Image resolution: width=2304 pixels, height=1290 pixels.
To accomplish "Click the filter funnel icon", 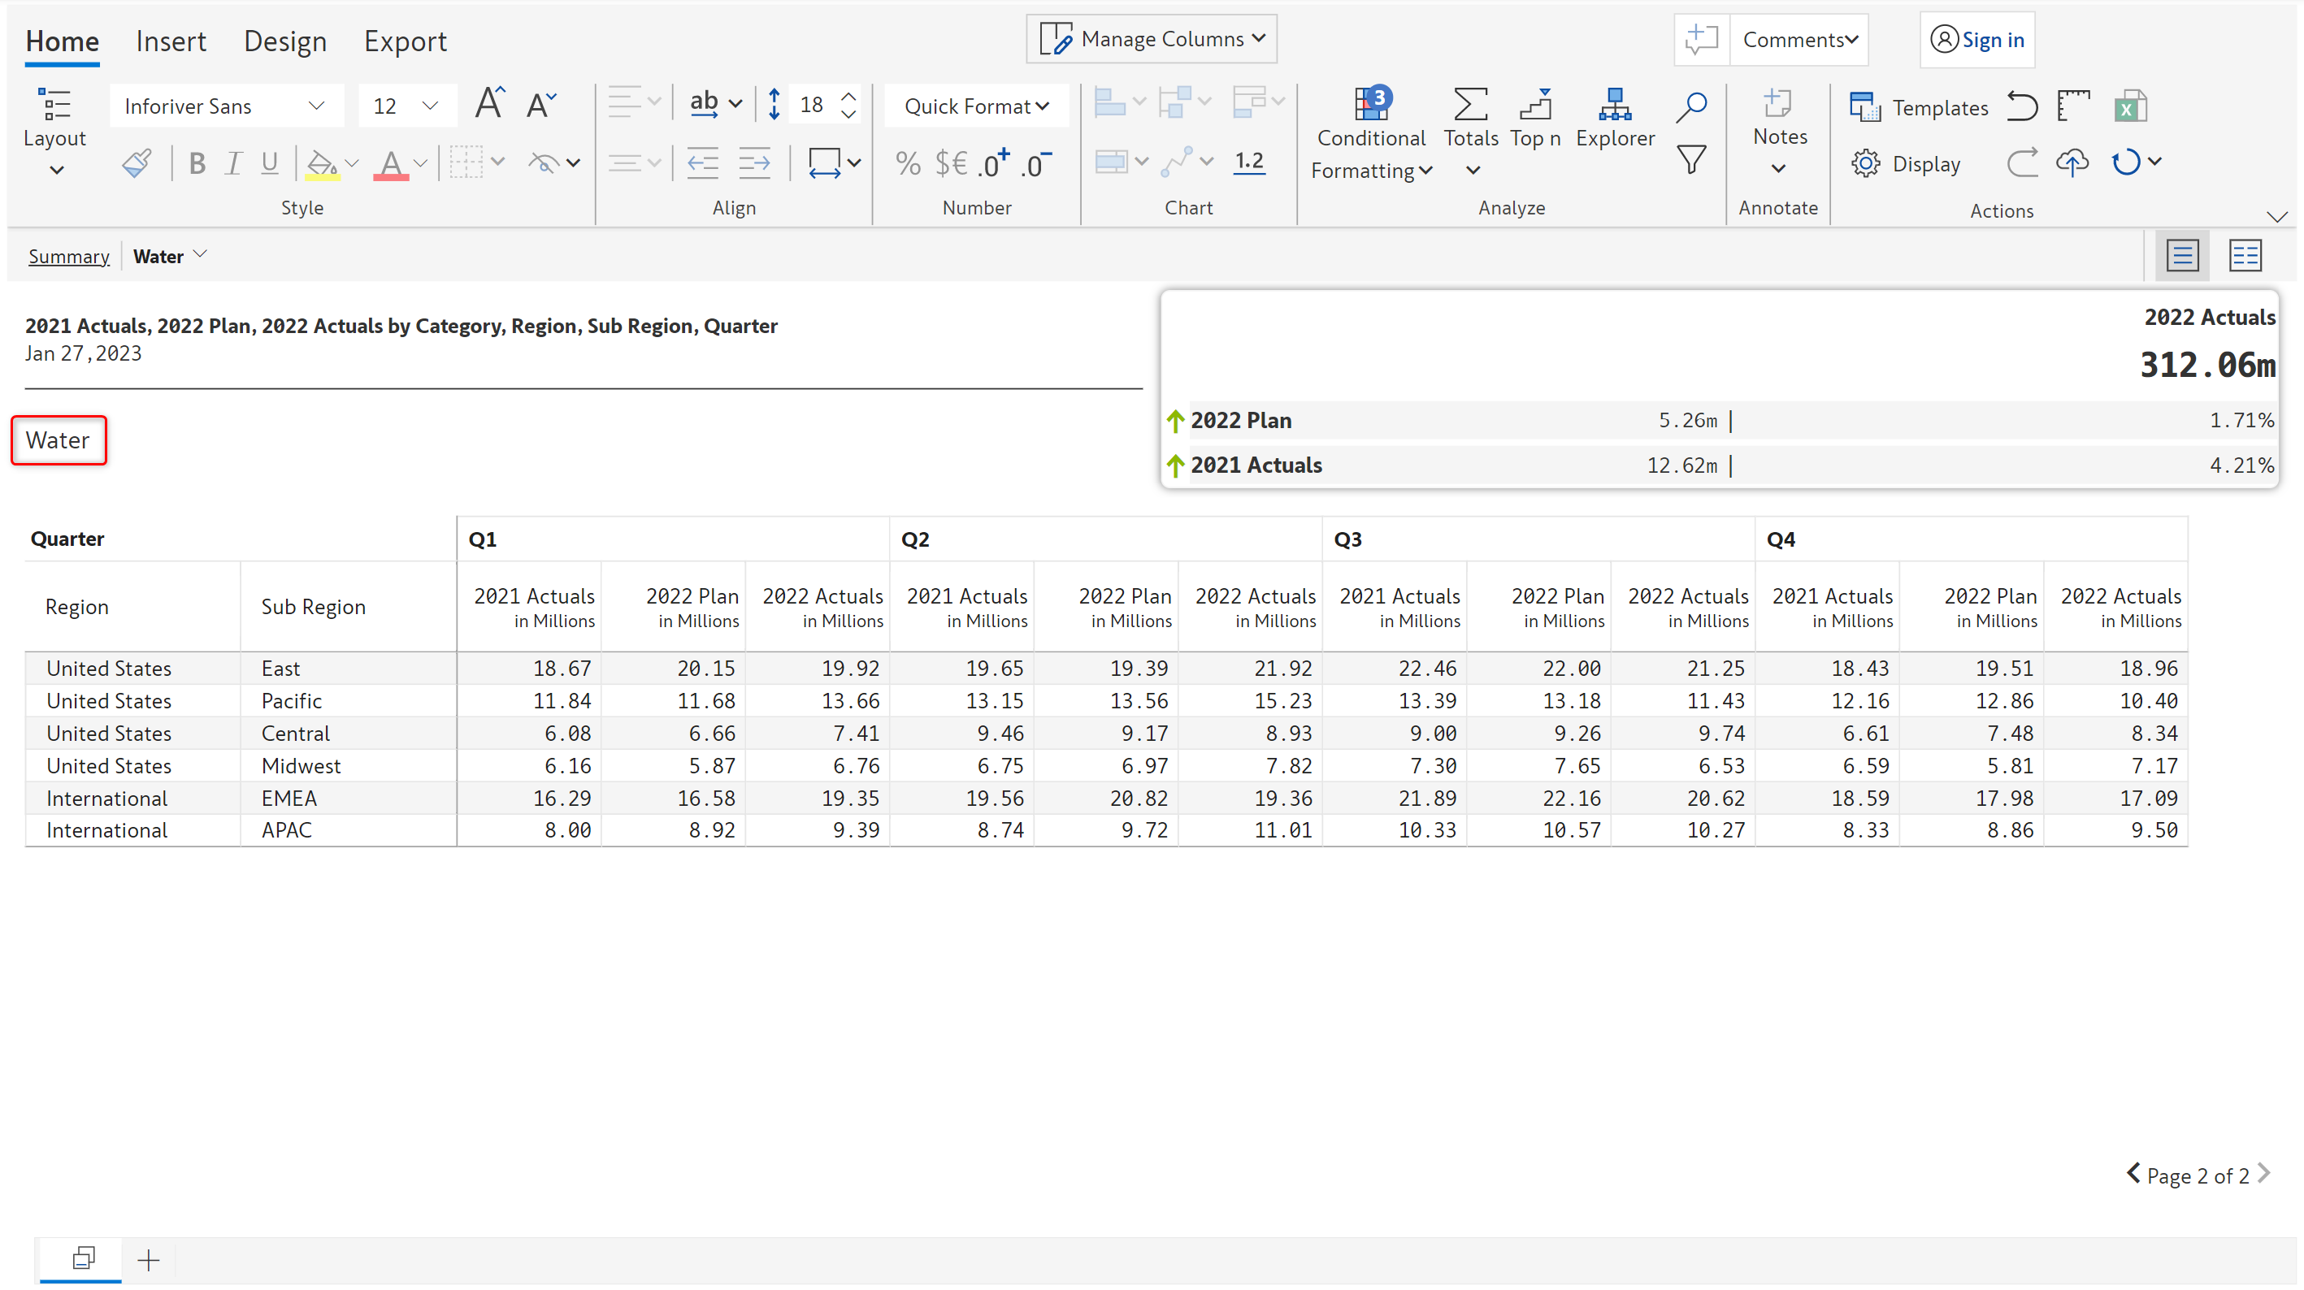I will tap(1691, 160).
